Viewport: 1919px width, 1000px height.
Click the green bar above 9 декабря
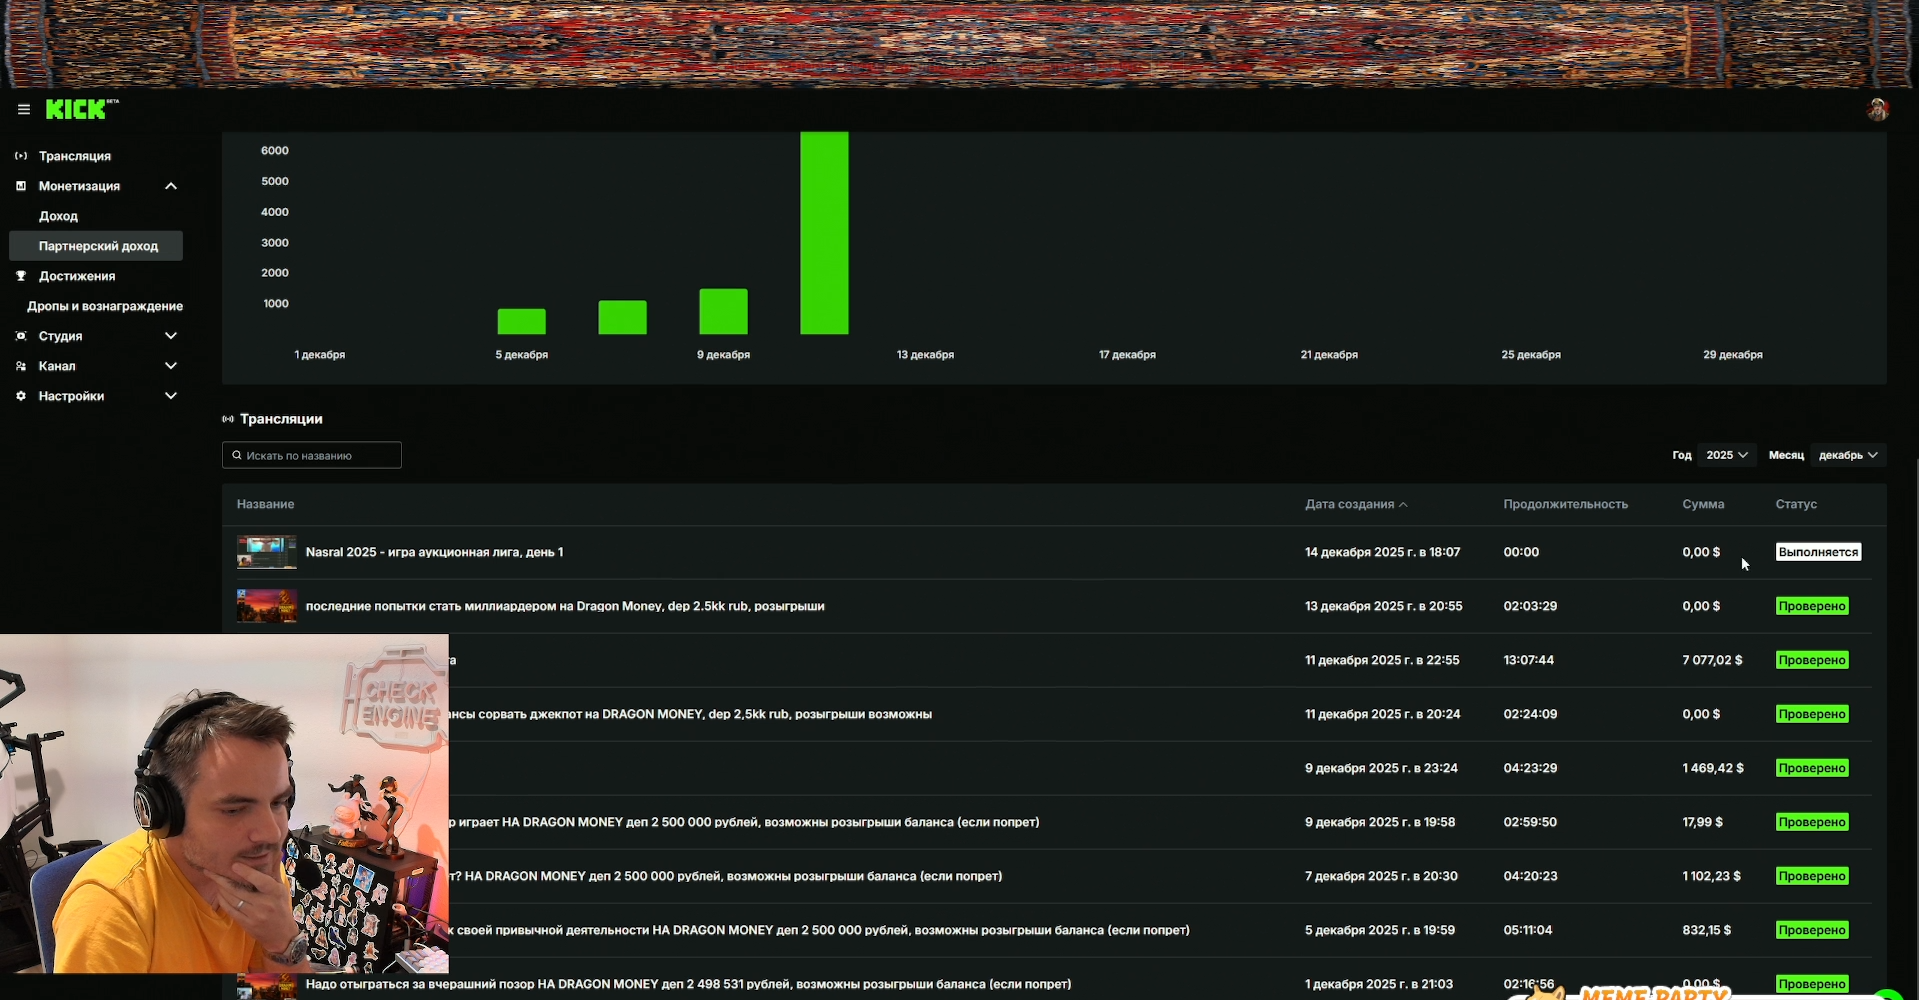[x=723, y=311]
